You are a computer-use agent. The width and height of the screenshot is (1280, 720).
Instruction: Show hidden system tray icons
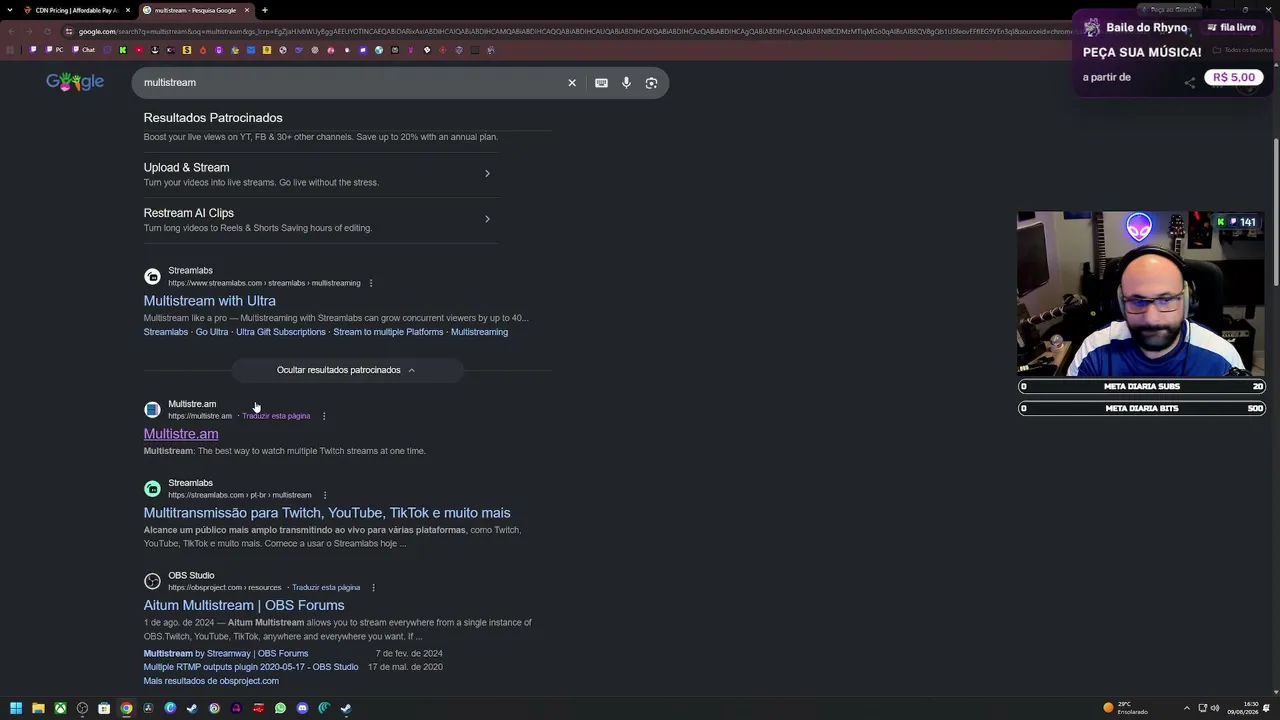pyautogui.click(x=1187, y=708)
